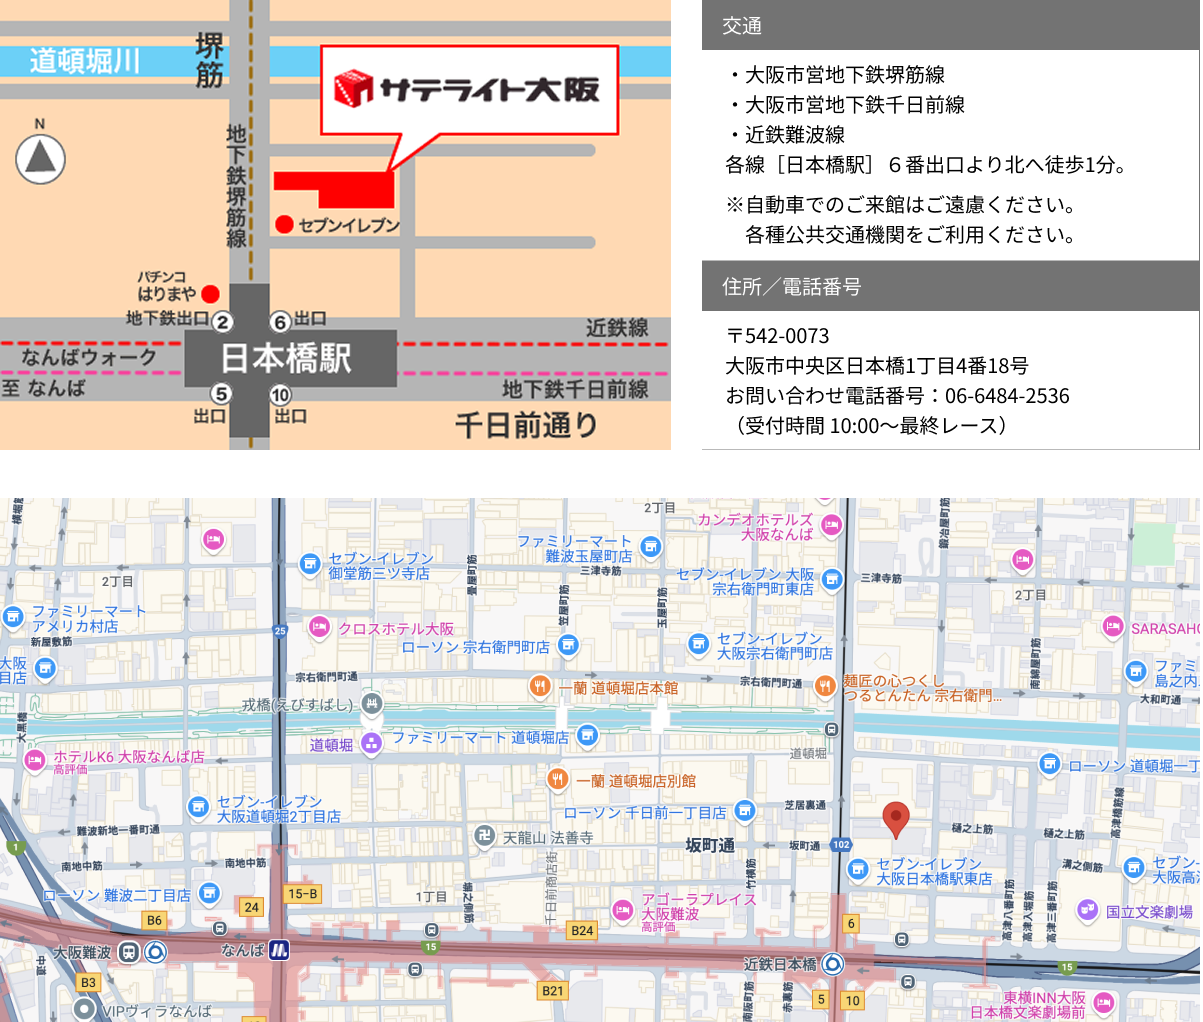The height and width of the screenshot is (1022, 1203).
Task: Click the postal code 〒542-0073
Action: click(778, 336)
